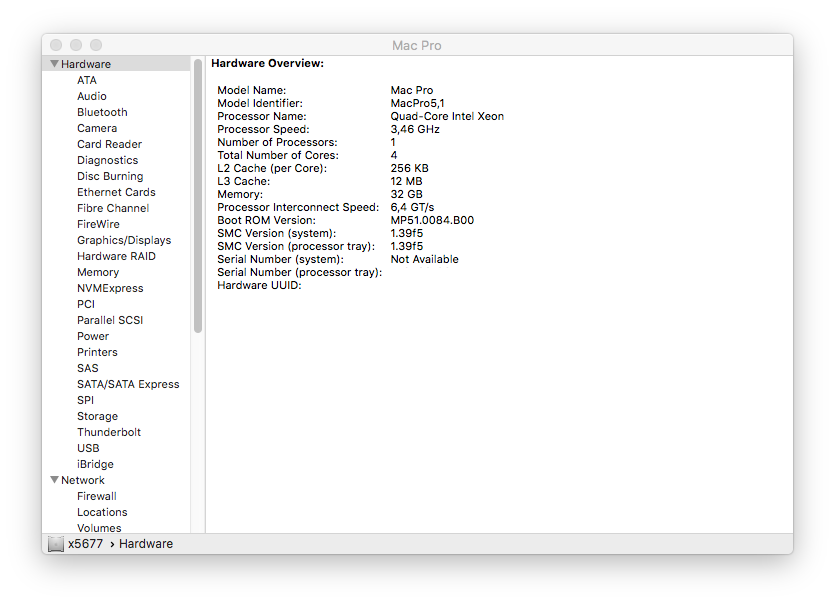Select iBridge entry
835x604 pixels.
click(x=95, y=463)
